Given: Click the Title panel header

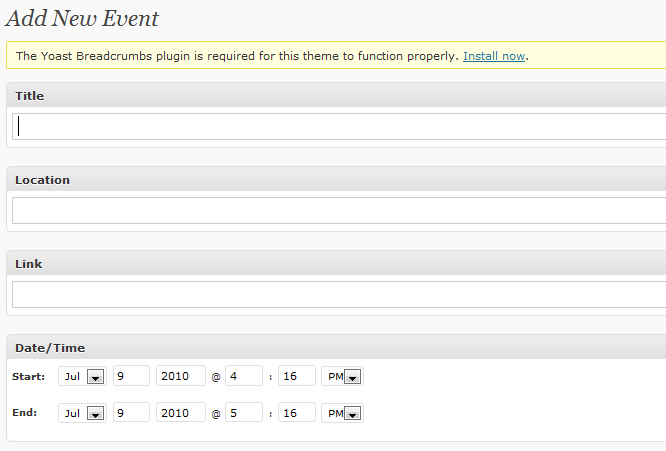Looking at the screenshot, I should 336,95.
